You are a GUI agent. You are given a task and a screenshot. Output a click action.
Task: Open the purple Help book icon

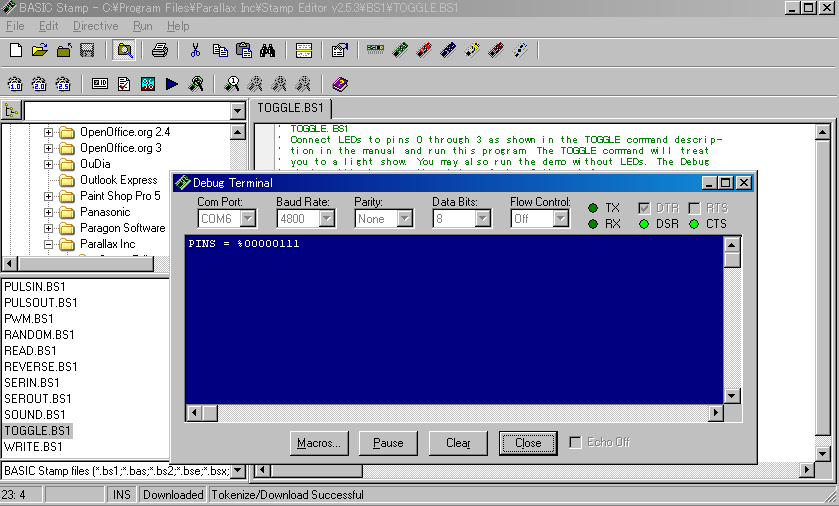[340, 84]
